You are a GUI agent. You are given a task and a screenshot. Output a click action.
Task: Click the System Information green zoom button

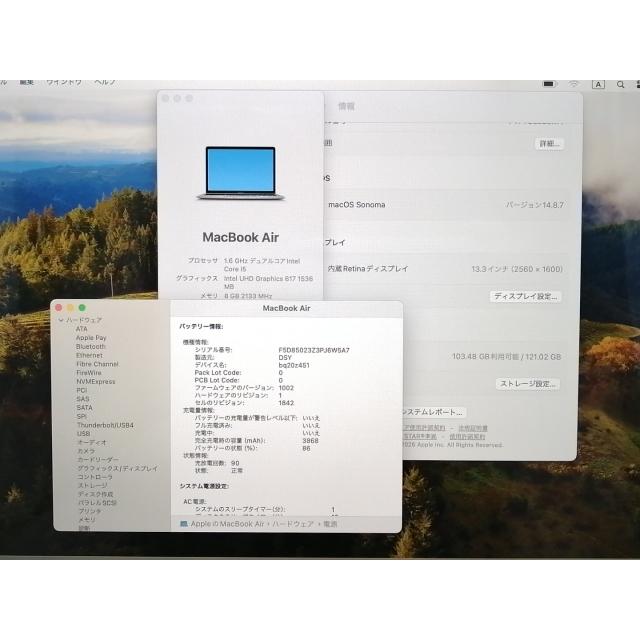82,307
